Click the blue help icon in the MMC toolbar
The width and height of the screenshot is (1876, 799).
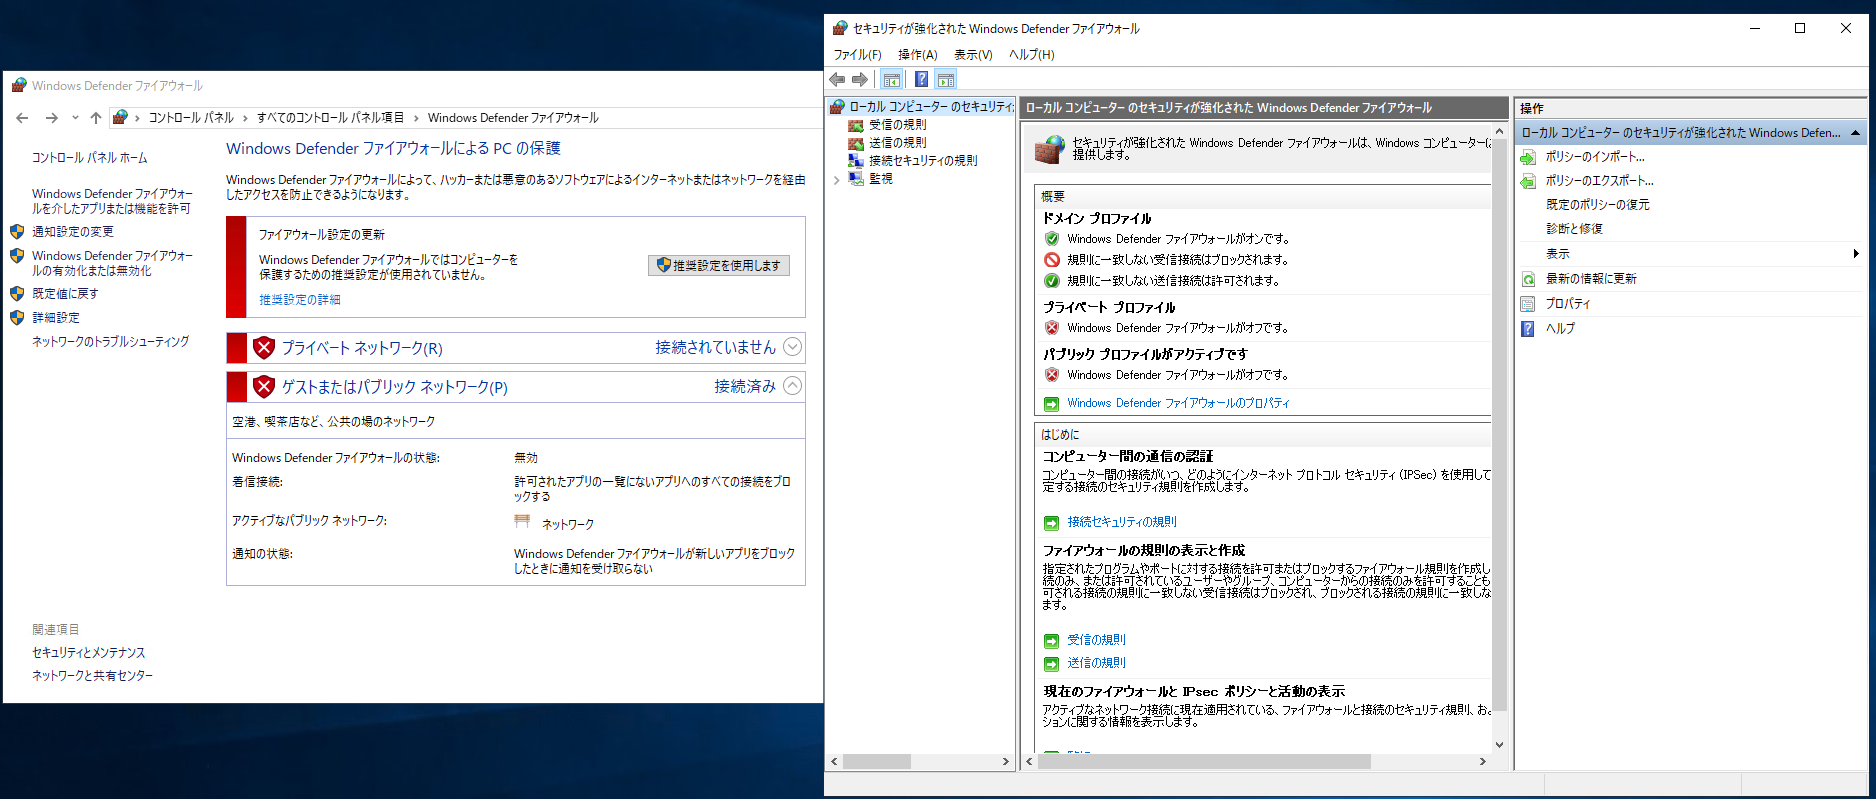pyautogui.click(x=921, y=79)
